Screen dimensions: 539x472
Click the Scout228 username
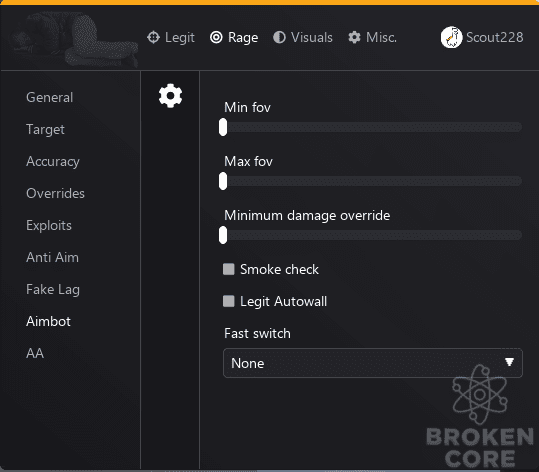coord(495,37)
